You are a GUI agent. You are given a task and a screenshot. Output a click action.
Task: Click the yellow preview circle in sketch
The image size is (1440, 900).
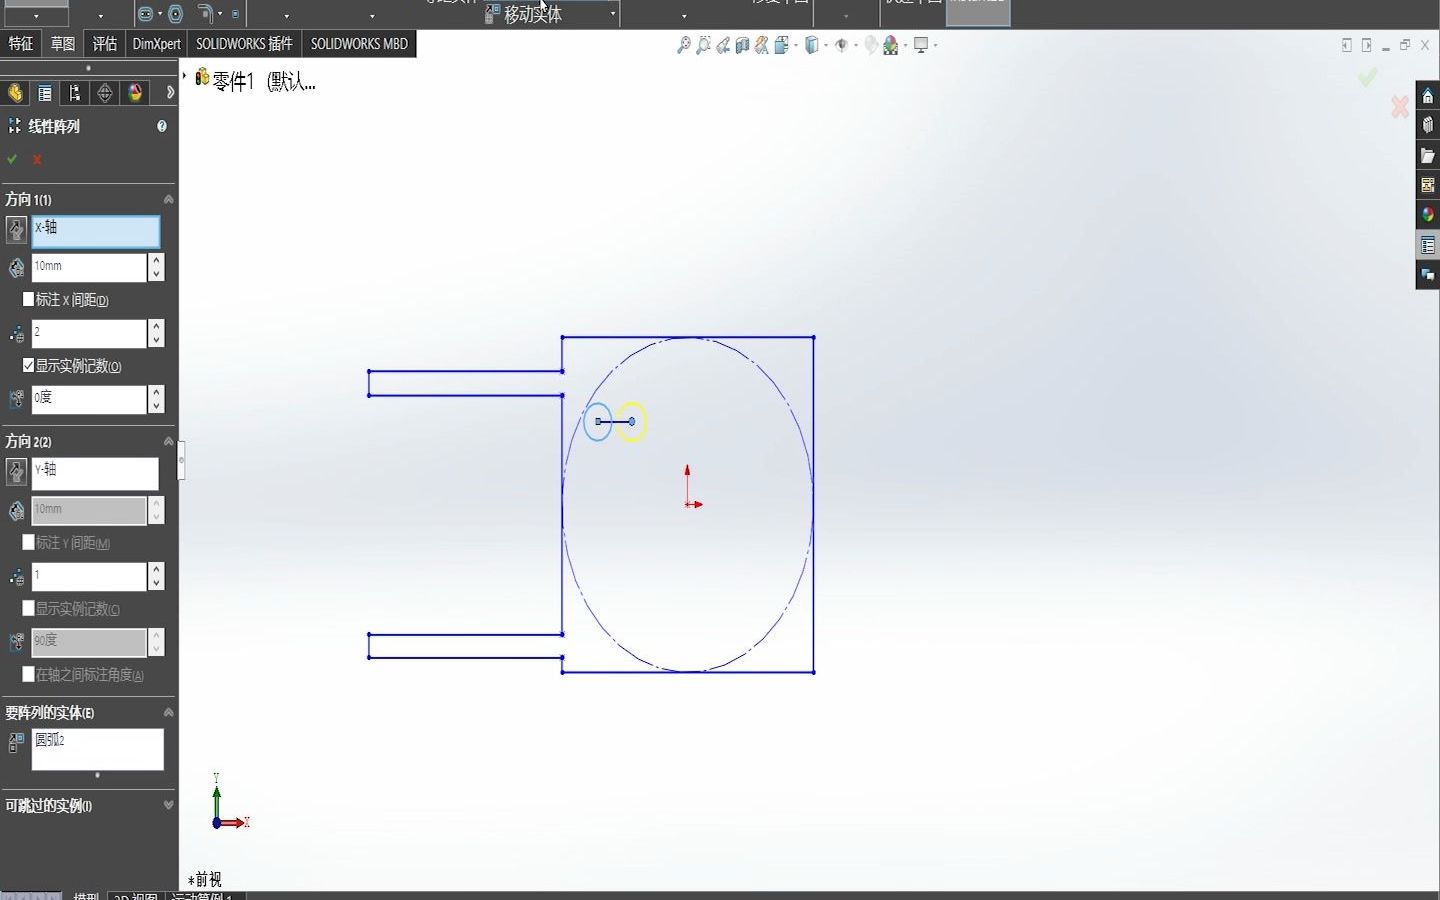click(632, 422)
